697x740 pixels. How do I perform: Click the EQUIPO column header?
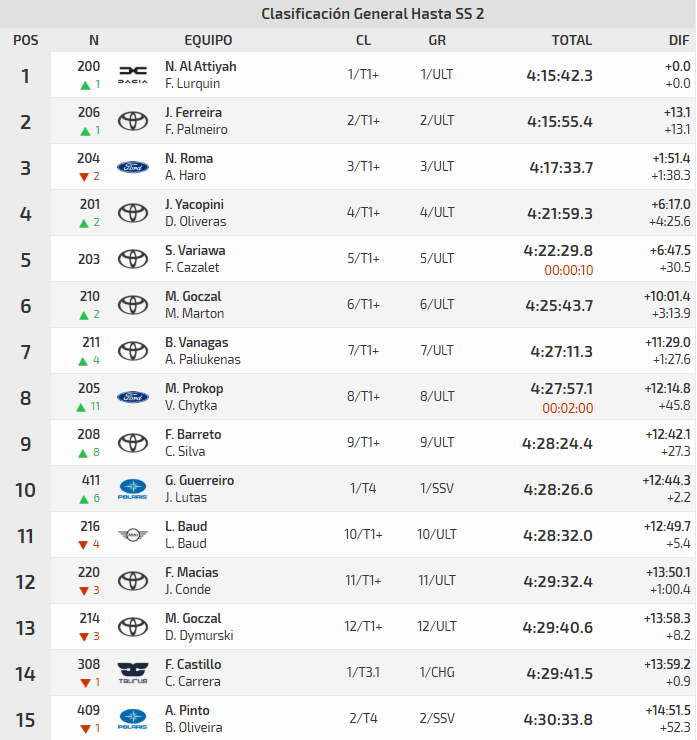[x=208, y=41]
